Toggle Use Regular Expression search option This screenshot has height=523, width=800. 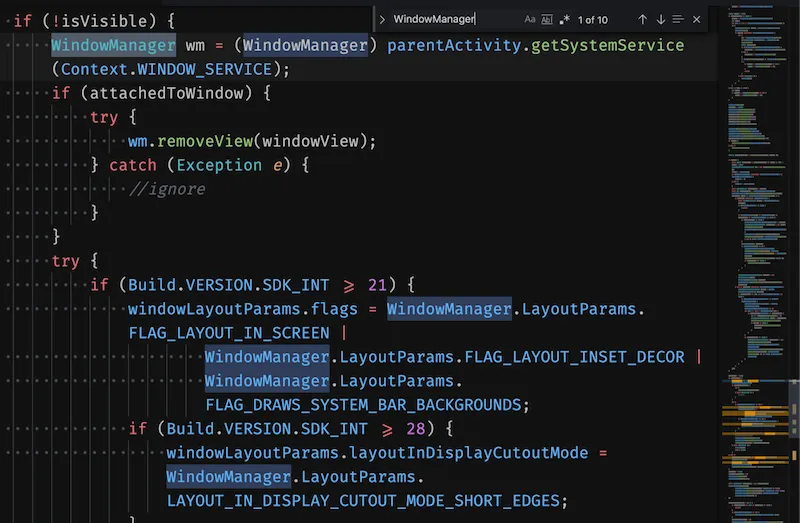click(x=564, y=19)
